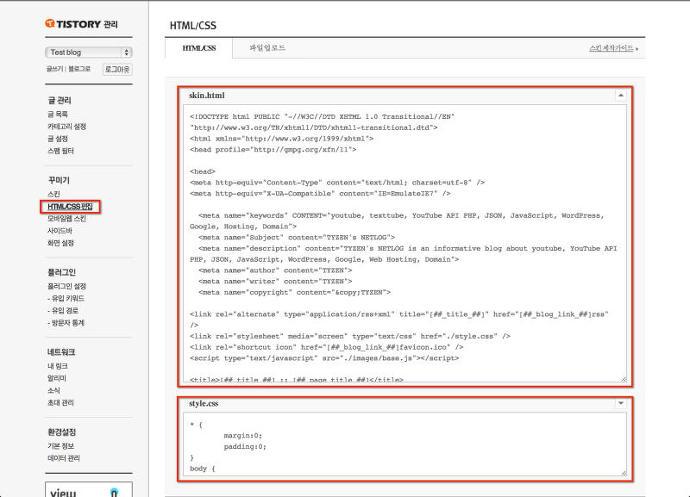
Task: Click the HTML/CSS page heading
Action: tap(193, 26)
